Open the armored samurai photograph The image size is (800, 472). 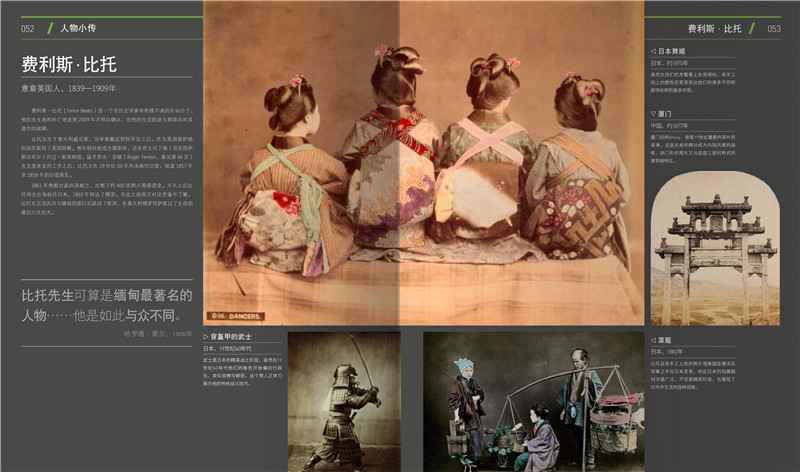pyautogui.click(x=344, y=400)
